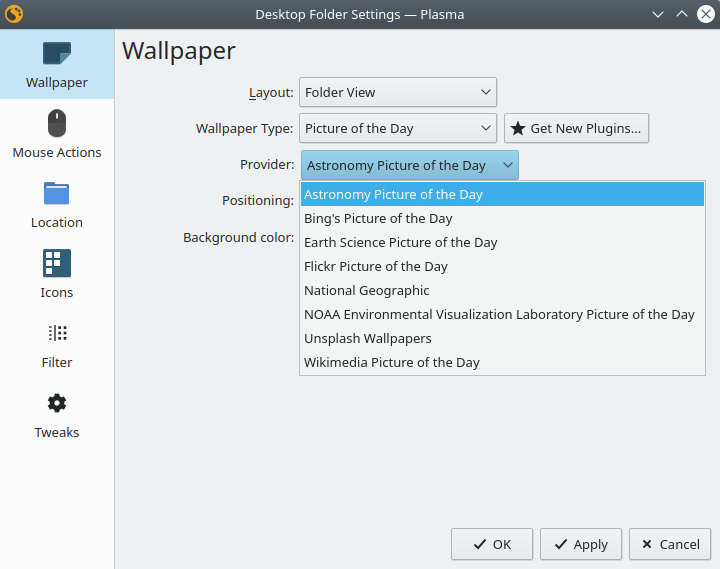Image resolution: width=720 pixels, height=569 pixels.
Task: Choose National Geographic provider
Action: (367, 290)
